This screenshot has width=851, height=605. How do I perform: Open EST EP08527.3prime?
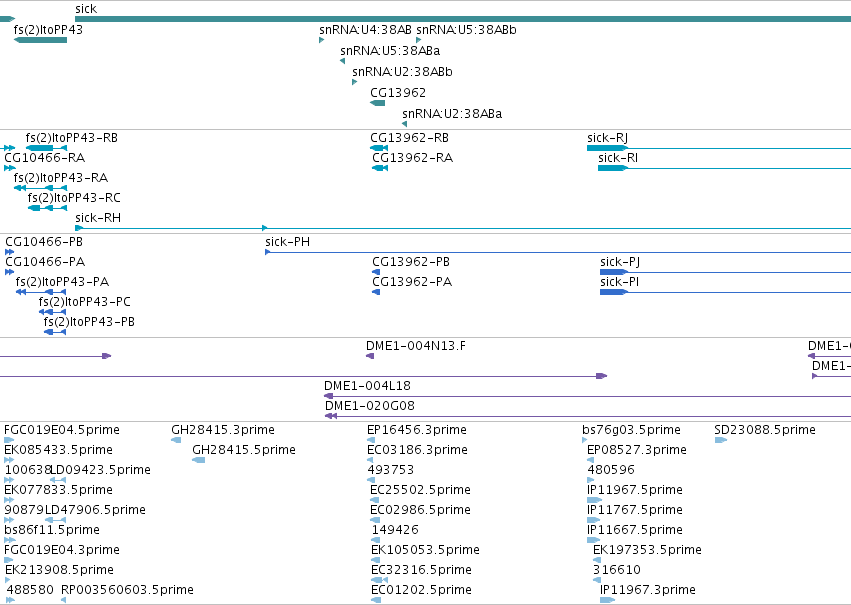coord(637,450)
